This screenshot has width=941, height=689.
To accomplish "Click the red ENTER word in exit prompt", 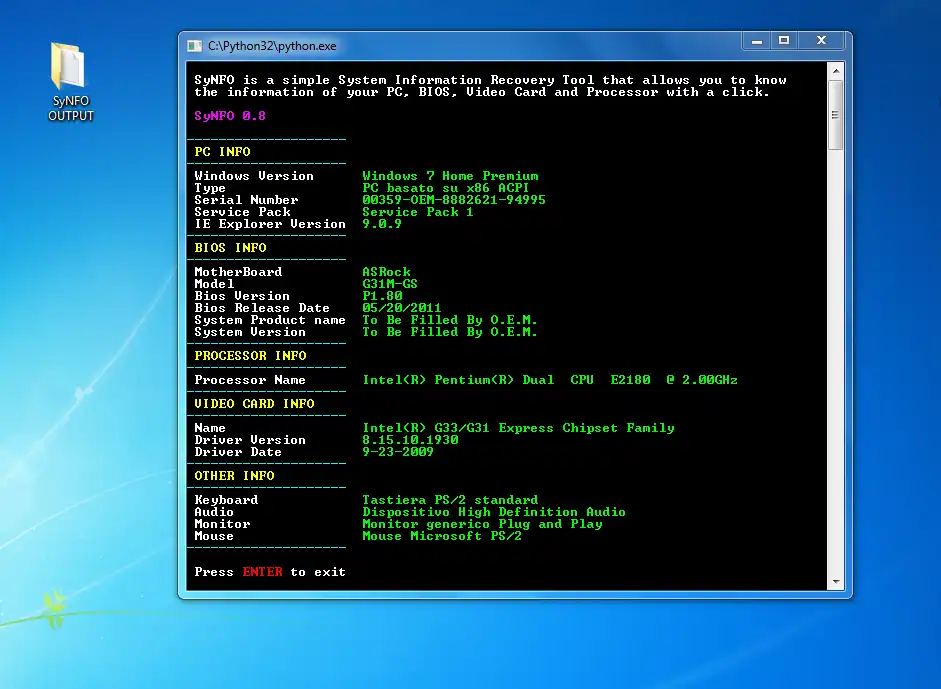I will click(262, 572).
